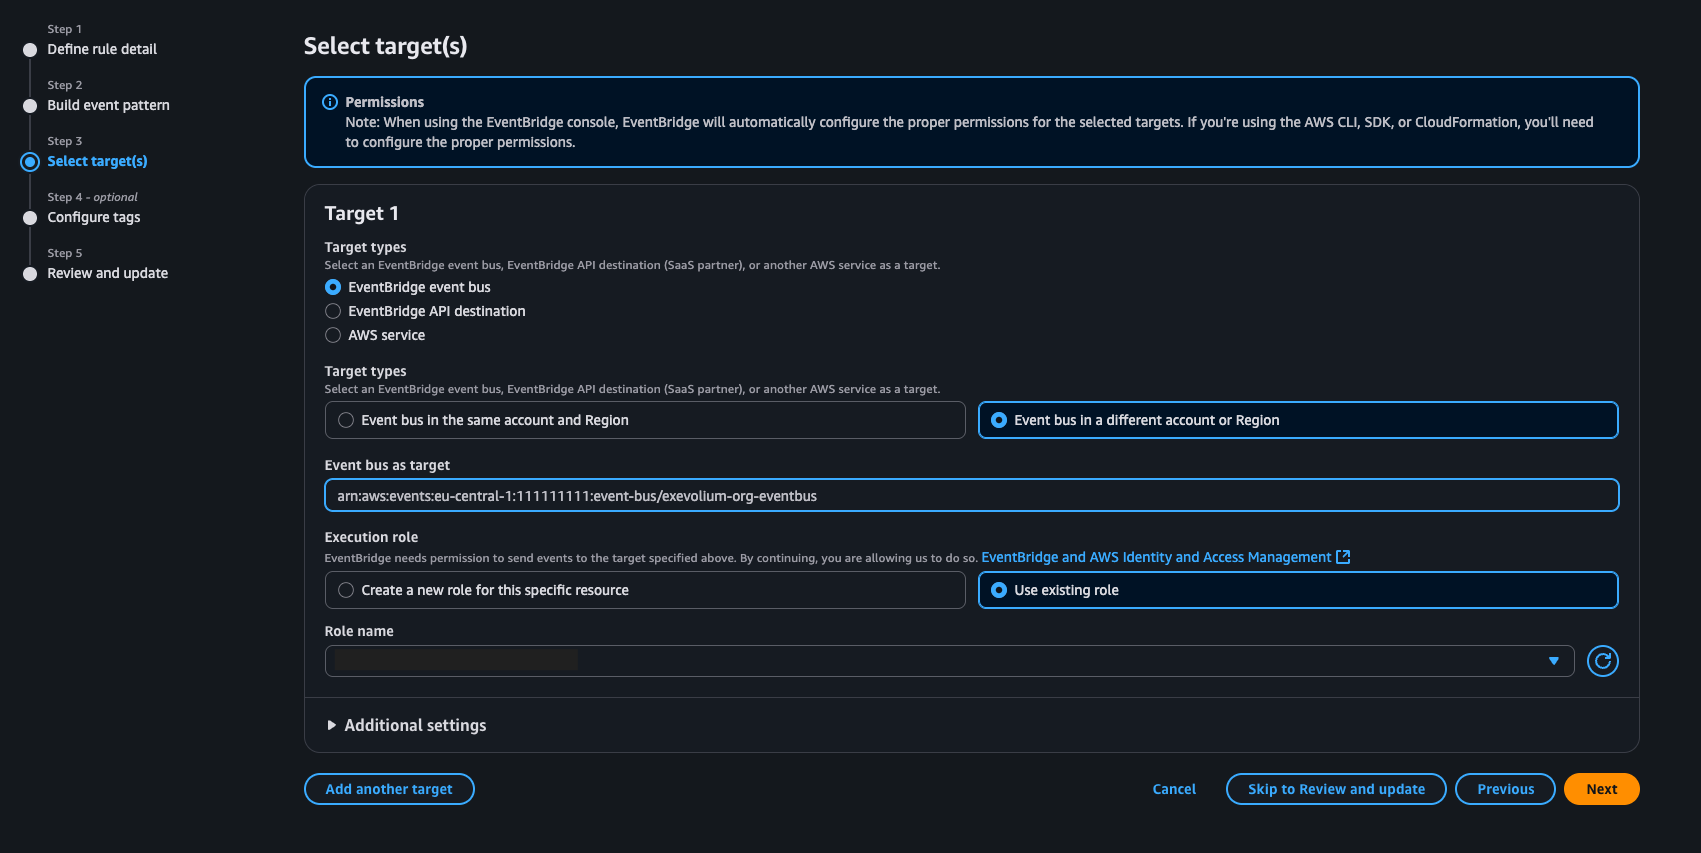Screen dimensions: 1701x853
Task: Click the orange Next button
Action: [1601, 789]
